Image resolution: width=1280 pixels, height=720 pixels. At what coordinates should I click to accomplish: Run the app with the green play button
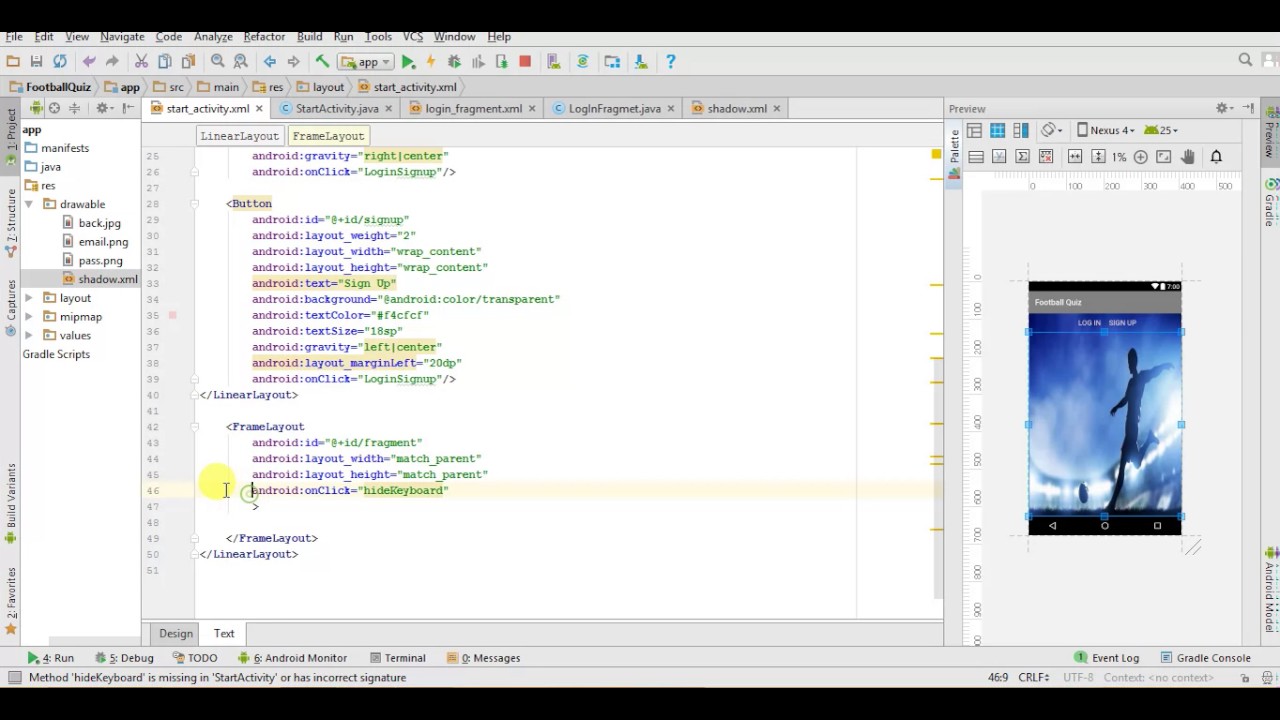pos(408,62)
